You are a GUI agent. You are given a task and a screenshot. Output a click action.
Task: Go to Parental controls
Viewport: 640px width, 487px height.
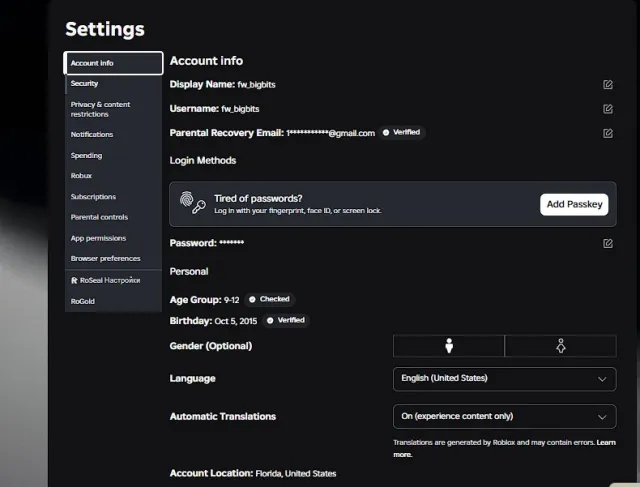pos(113,218)
